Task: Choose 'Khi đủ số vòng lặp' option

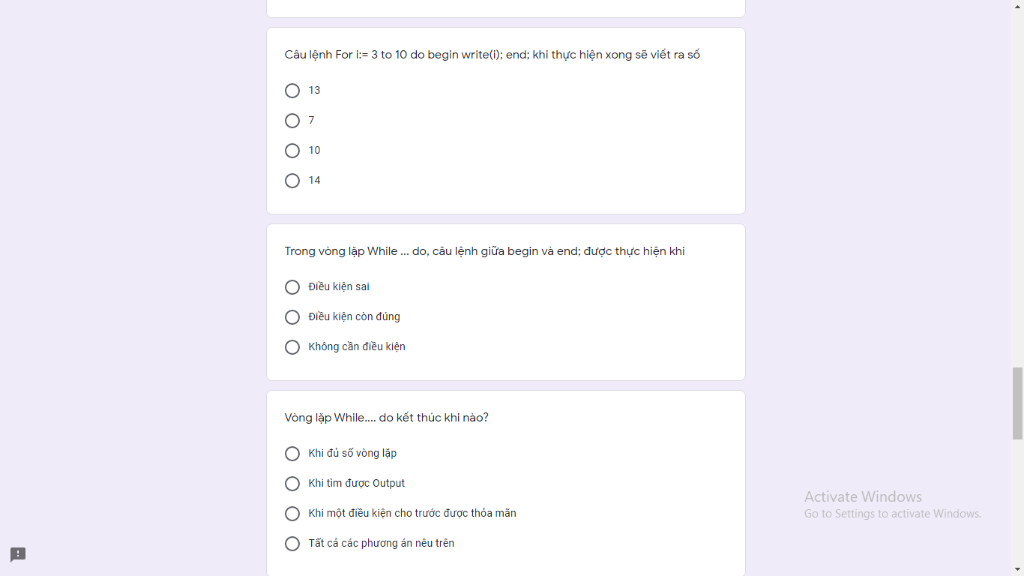Action: [x=292, y=454]
